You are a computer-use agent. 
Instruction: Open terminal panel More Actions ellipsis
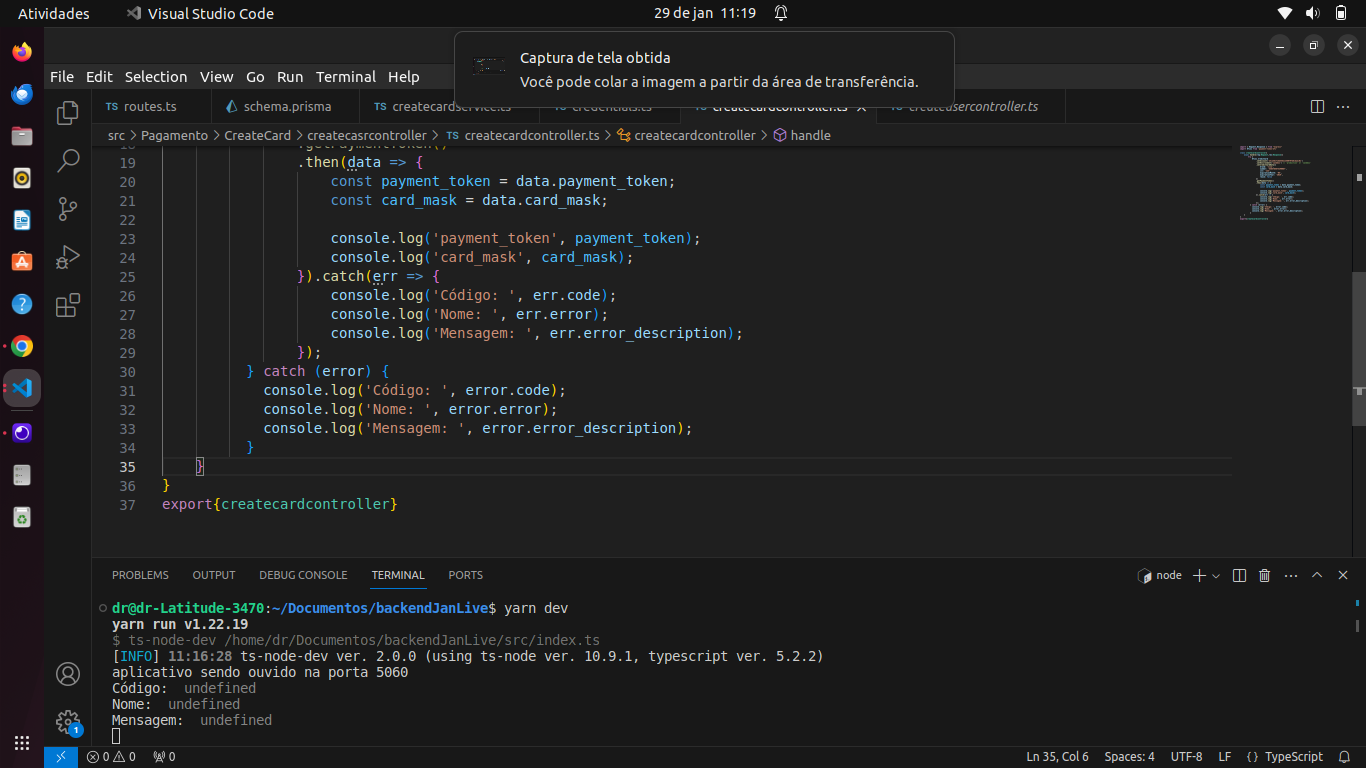click(1291, 575)
